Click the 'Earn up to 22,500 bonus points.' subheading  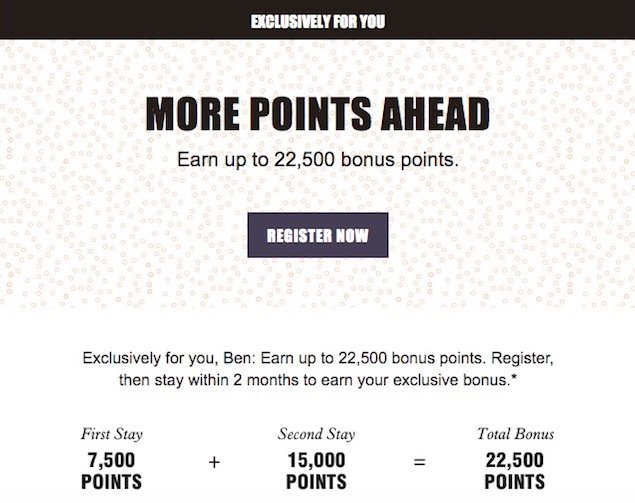click(x=318, y=160)
